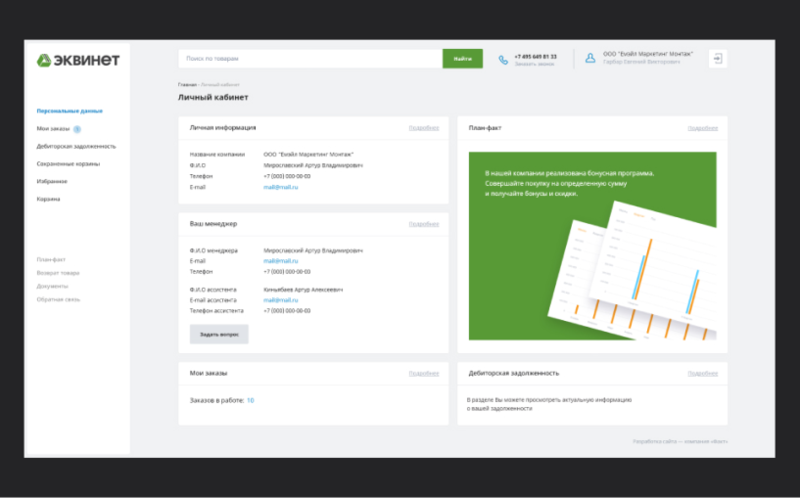Open Документы in the sidebar

click(52, 286)
